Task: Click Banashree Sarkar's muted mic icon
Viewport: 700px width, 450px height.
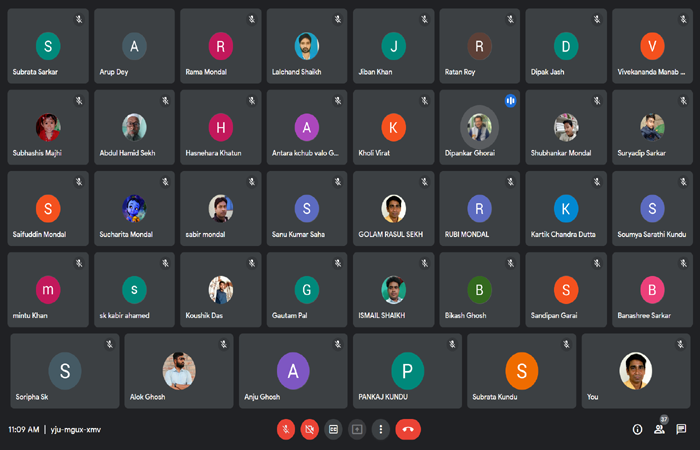Action: (683, 263)
